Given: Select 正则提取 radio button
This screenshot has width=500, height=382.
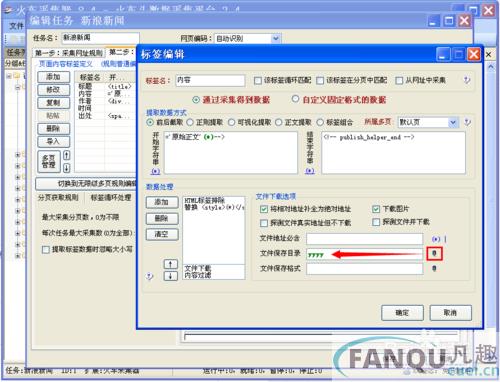Looking at the screenshot, I should (190, 122).
